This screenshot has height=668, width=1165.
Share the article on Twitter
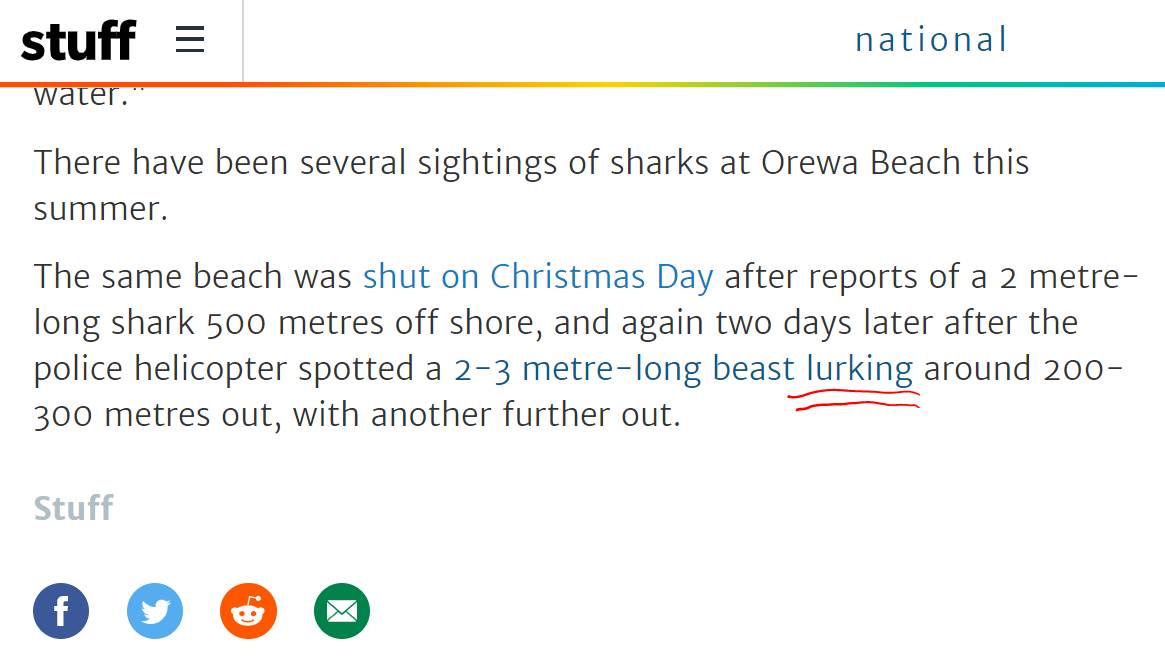click(x=155, y=611)
